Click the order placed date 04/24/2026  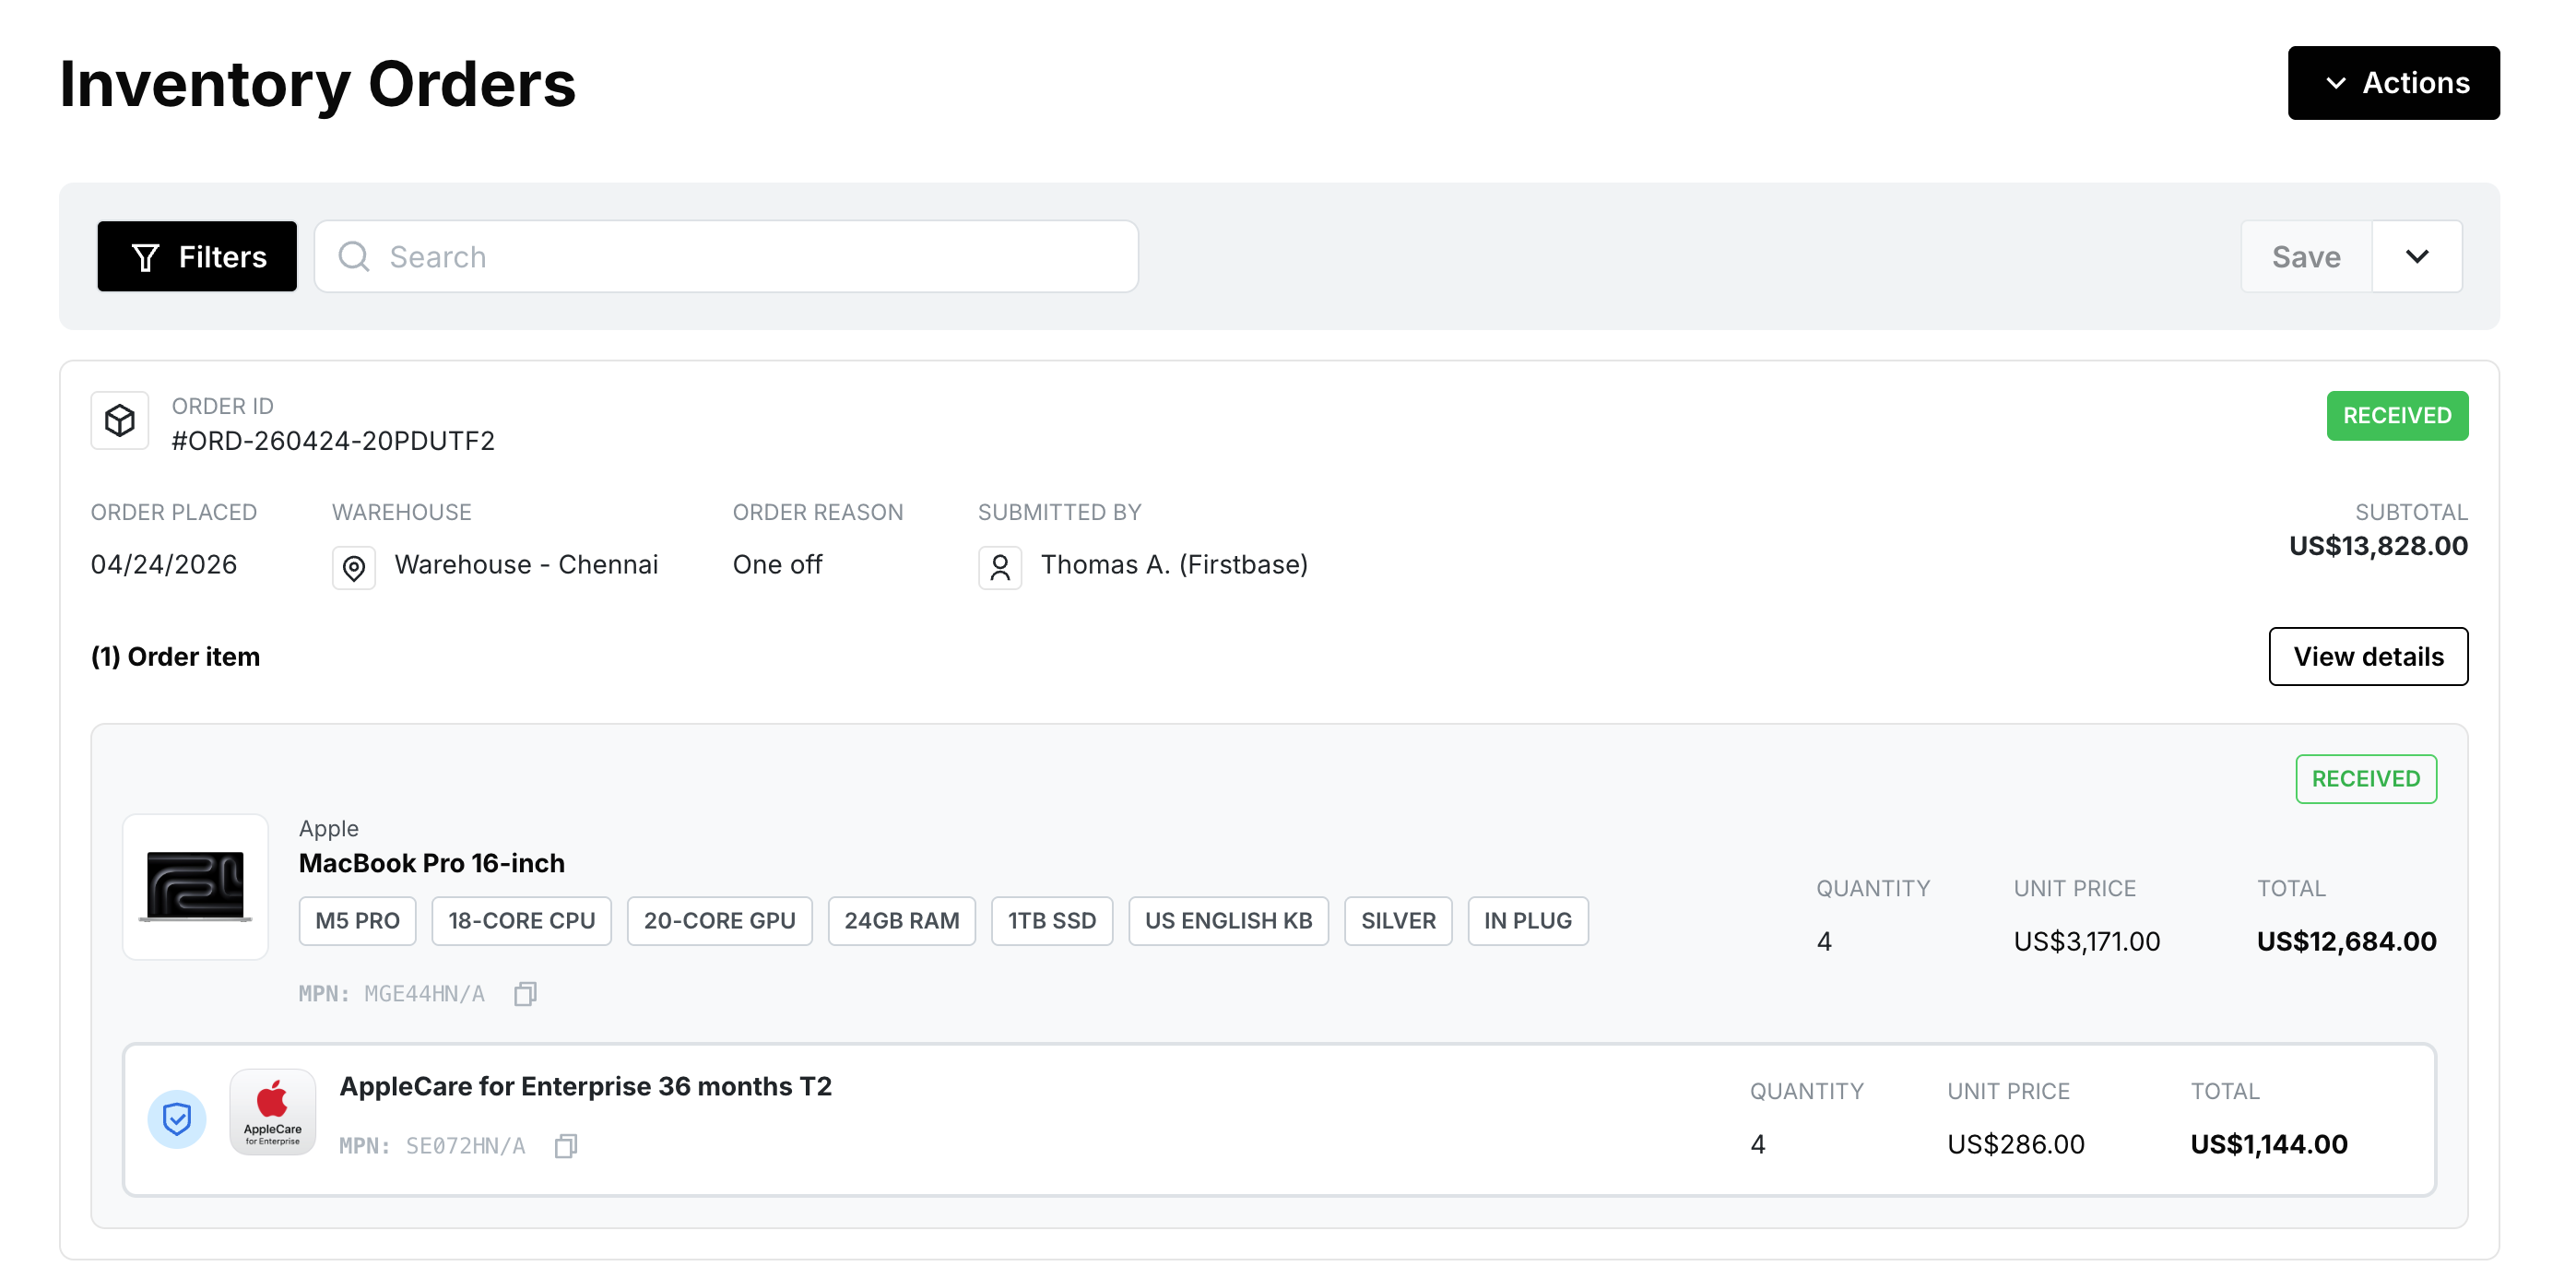(164, 565)
